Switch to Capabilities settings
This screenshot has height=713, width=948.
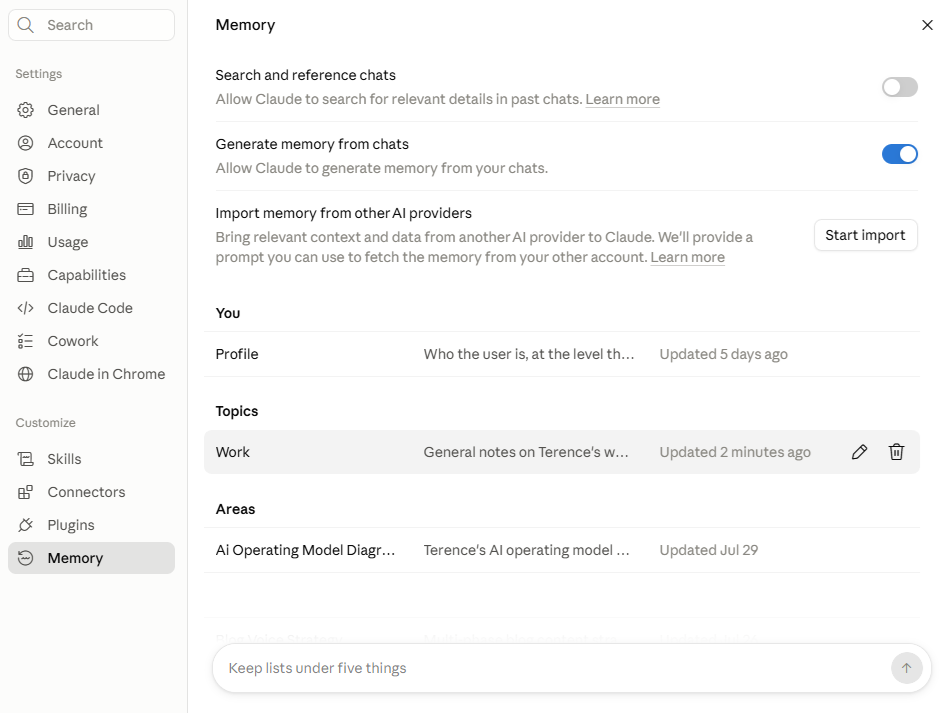coord(91,275)
